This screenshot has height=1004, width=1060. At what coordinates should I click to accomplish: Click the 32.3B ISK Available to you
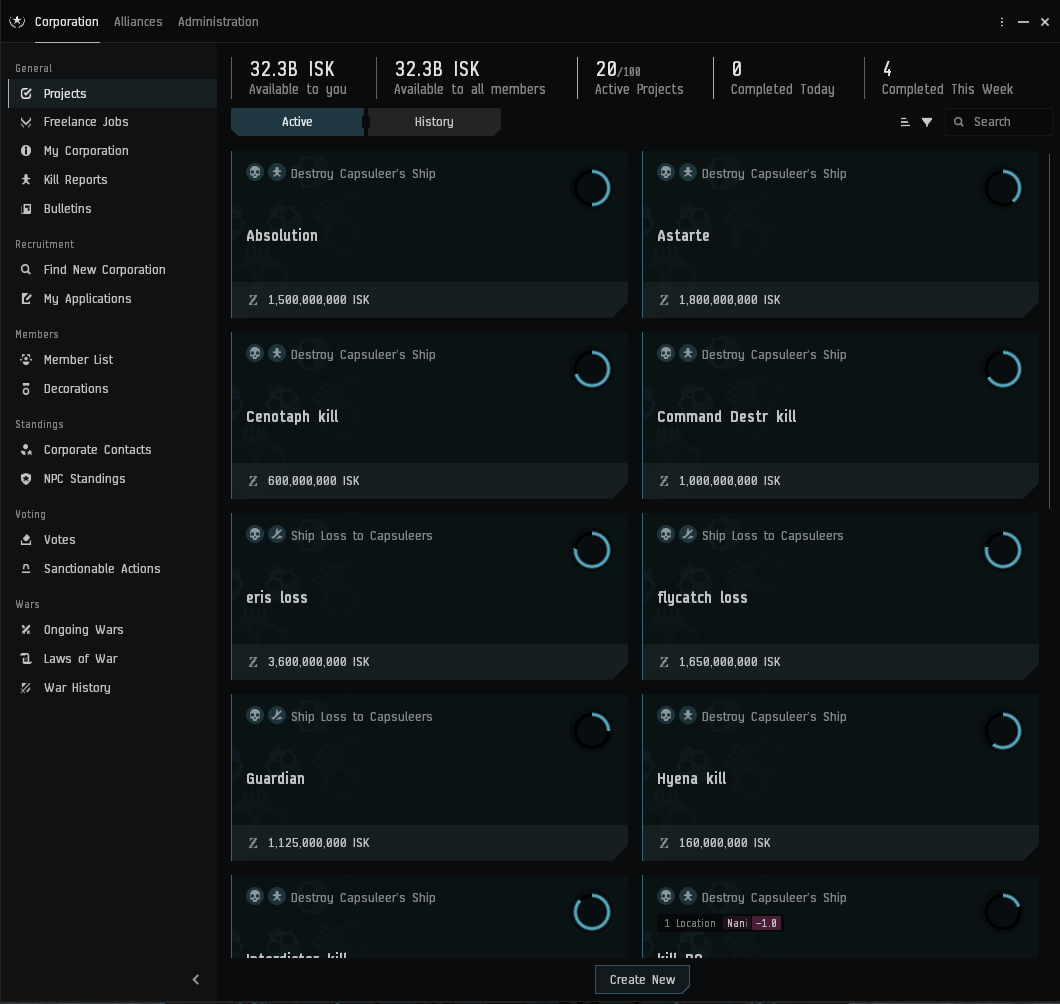tap(297, 78)
